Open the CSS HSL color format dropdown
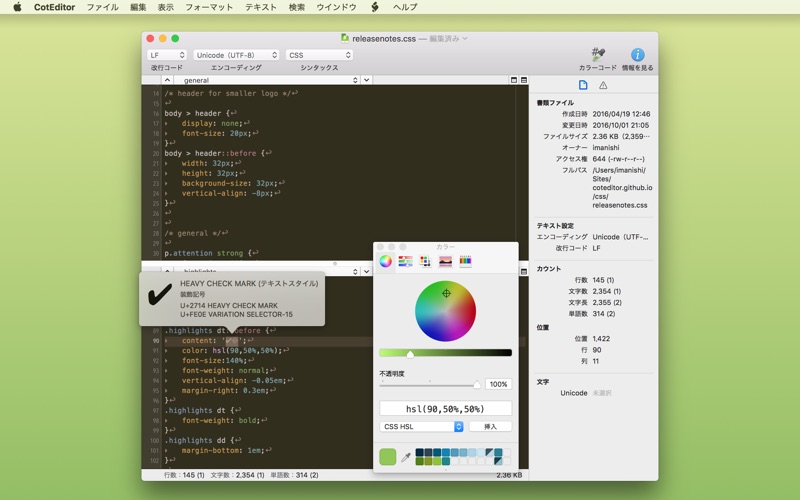This screenshot has height=500, width=800. pyautogui.click(x=421, y=427)
